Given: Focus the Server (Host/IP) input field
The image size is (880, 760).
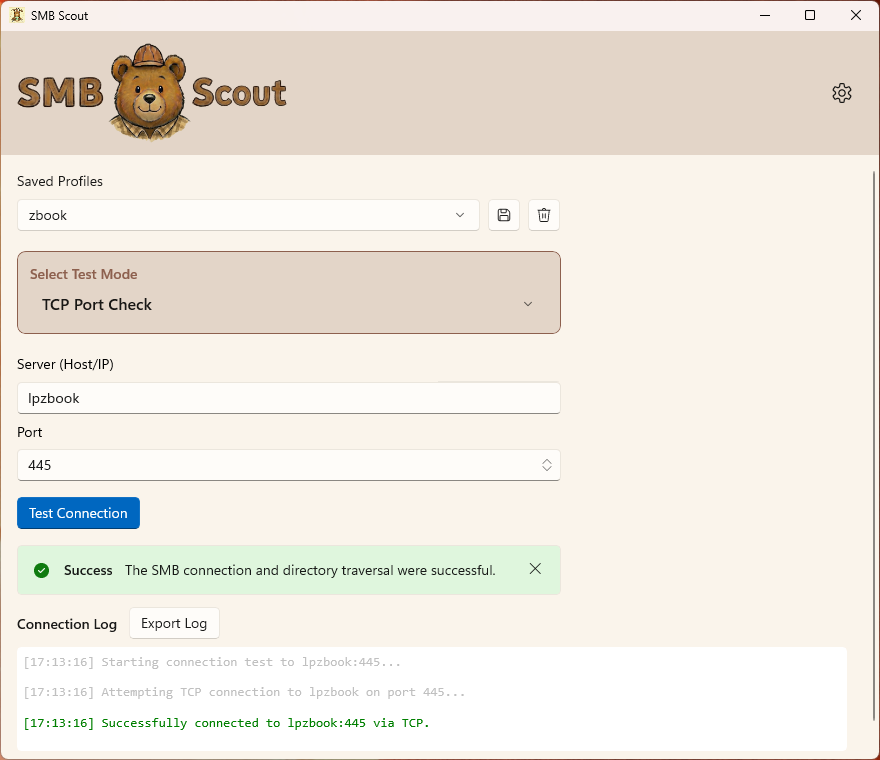Looking at the screenshot, I should (x=288, y=398).
